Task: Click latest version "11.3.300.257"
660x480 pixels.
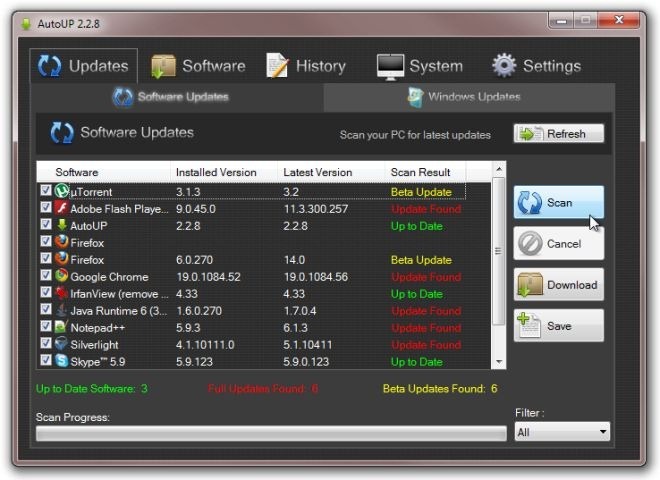Action: [316, 209]
